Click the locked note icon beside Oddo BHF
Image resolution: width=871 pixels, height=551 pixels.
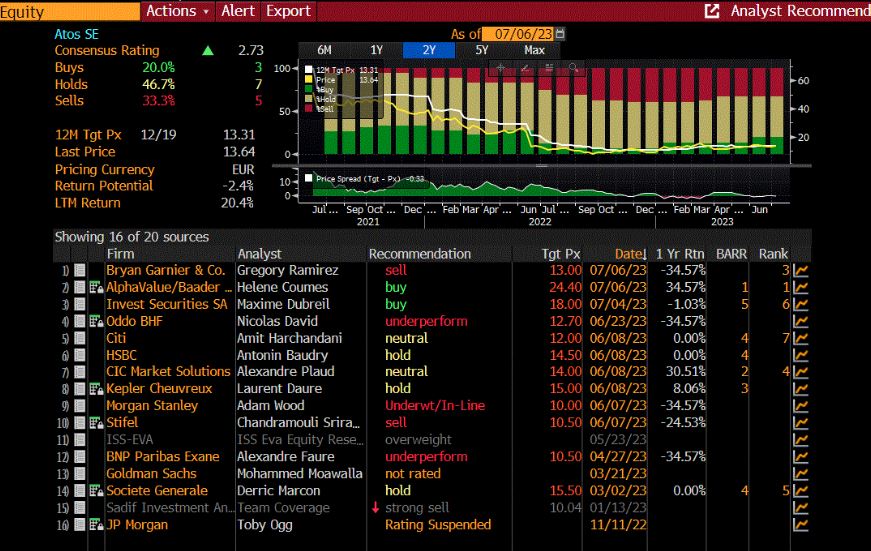(x=96, y=322)
